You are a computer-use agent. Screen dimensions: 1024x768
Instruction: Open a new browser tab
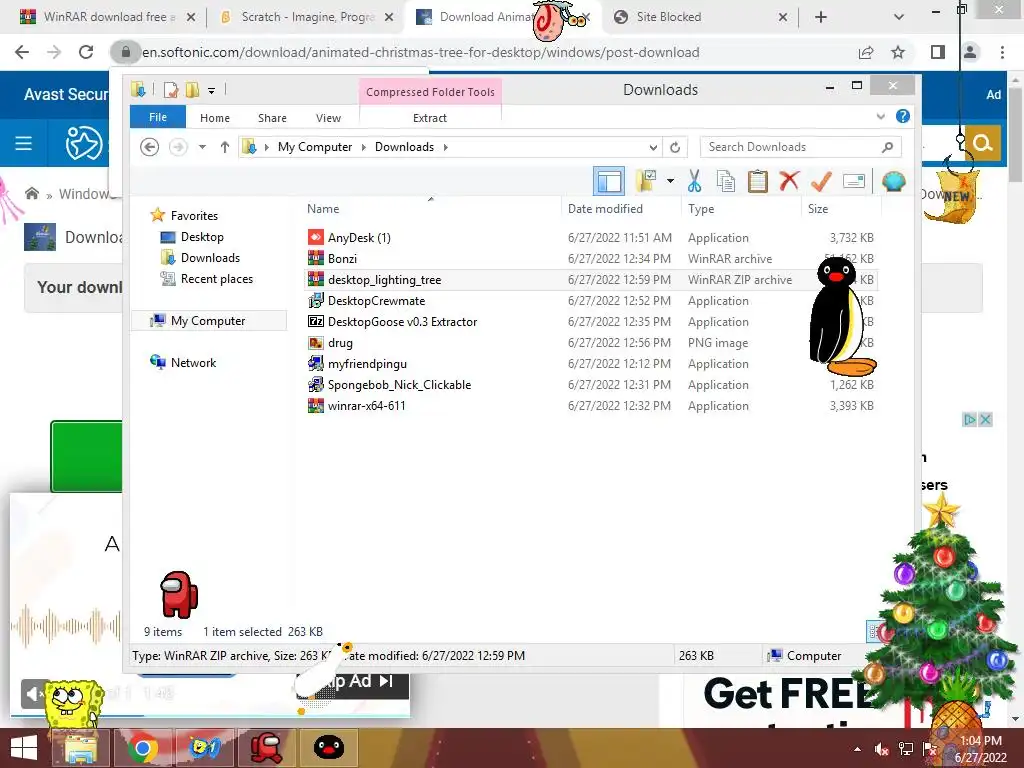[x=821, y=17]
